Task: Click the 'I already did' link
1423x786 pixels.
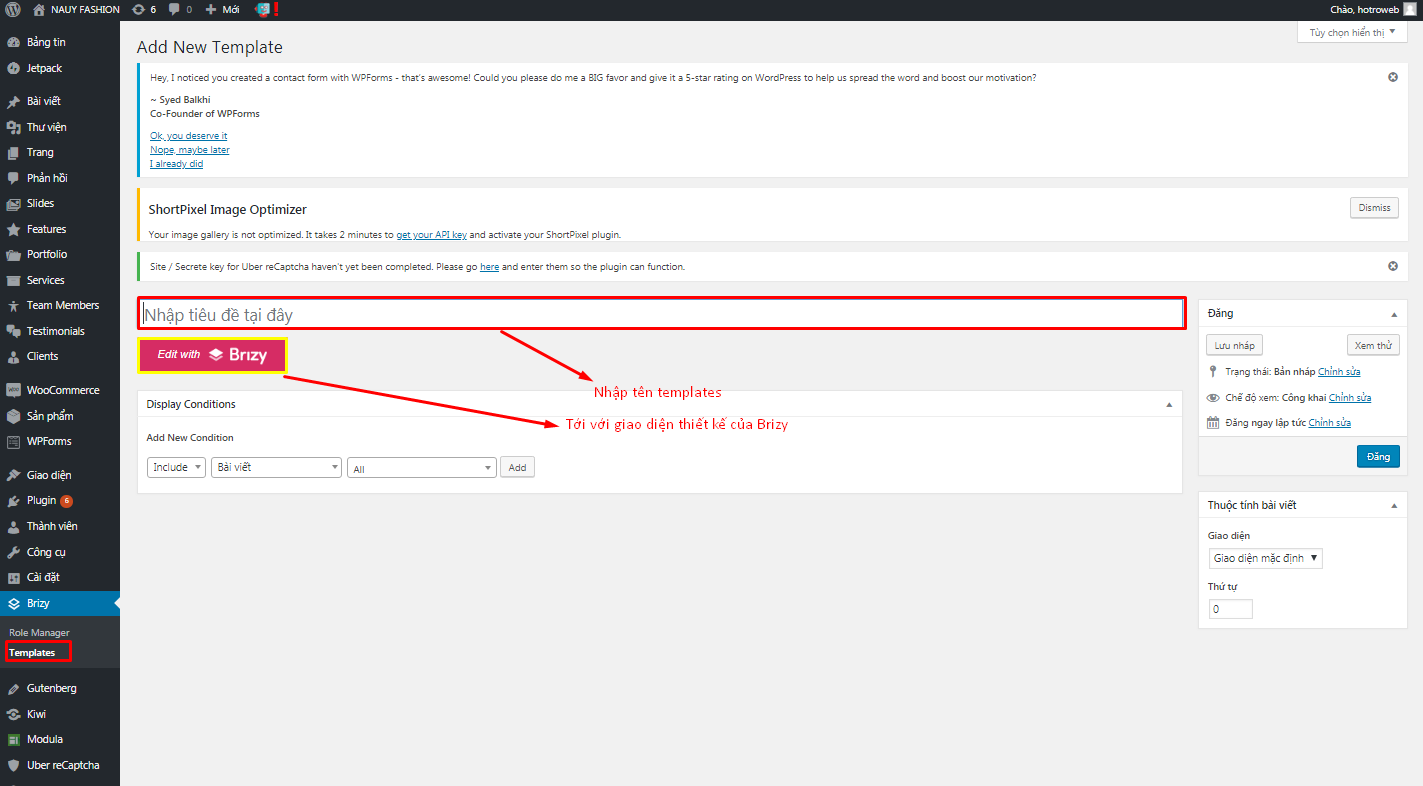Action: coord(176,164)
